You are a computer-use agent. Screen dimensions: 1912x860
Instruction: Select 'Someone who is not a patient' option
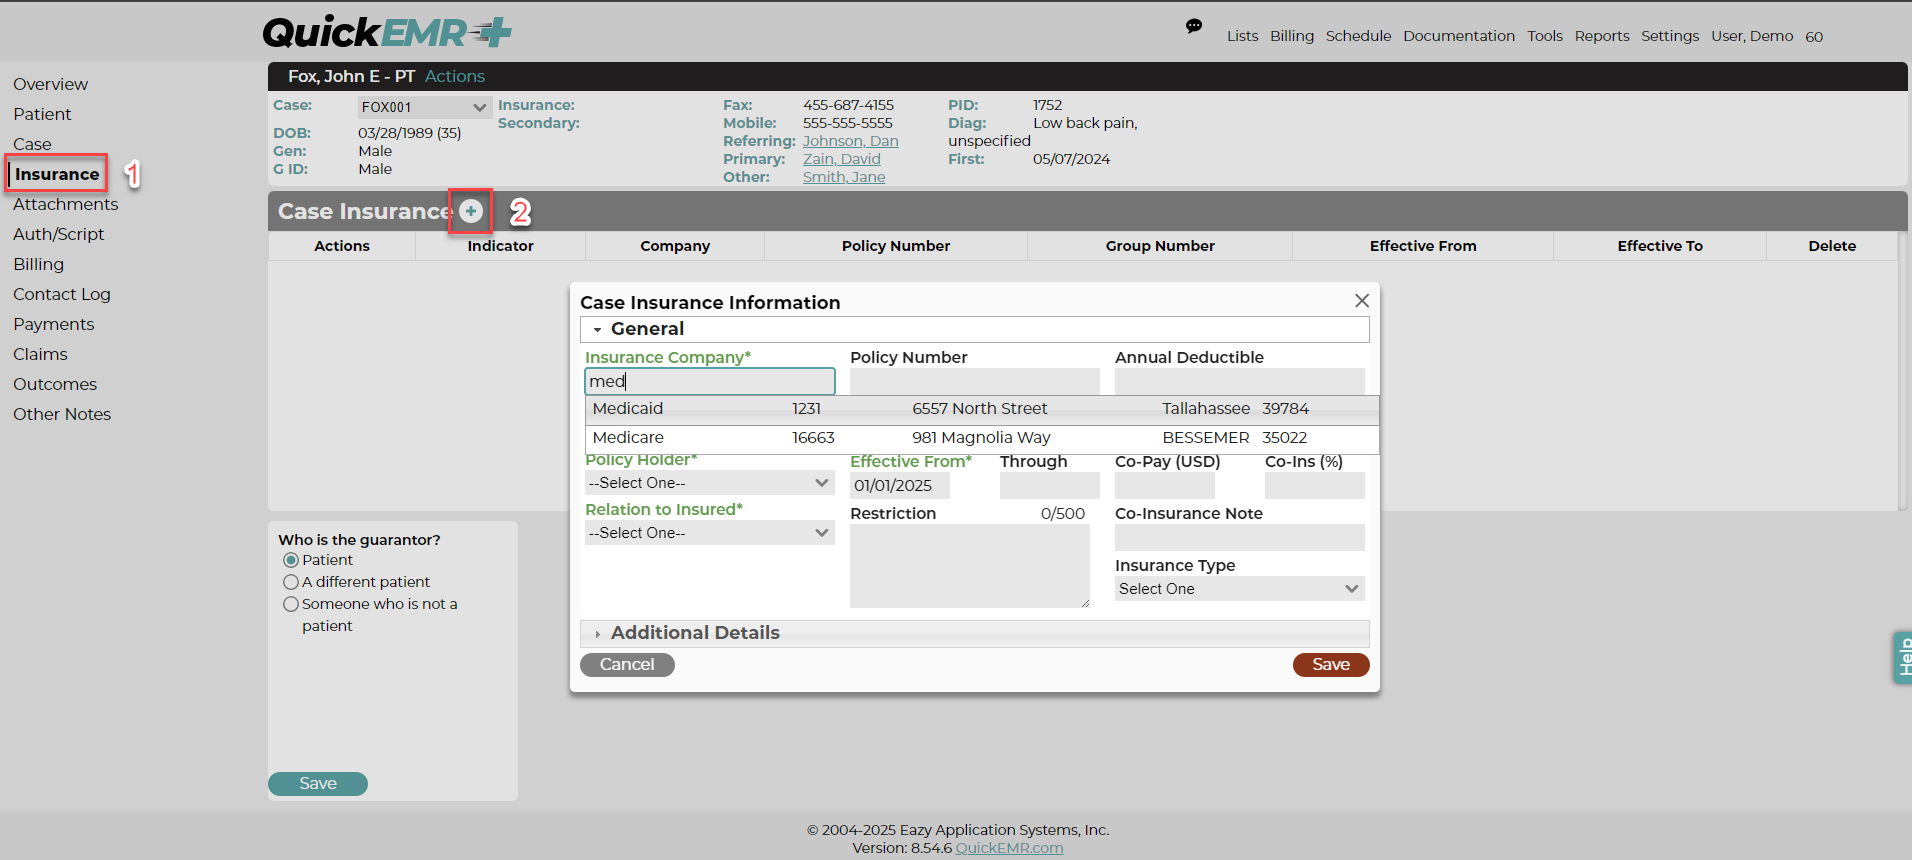(291, 604)
